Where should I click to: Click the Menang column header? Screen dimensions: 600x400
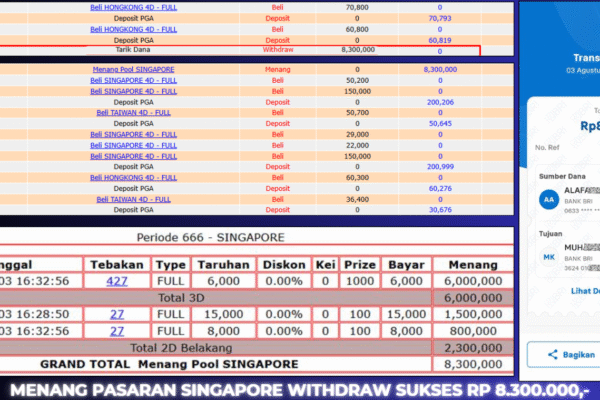click(x=473, y=265)
